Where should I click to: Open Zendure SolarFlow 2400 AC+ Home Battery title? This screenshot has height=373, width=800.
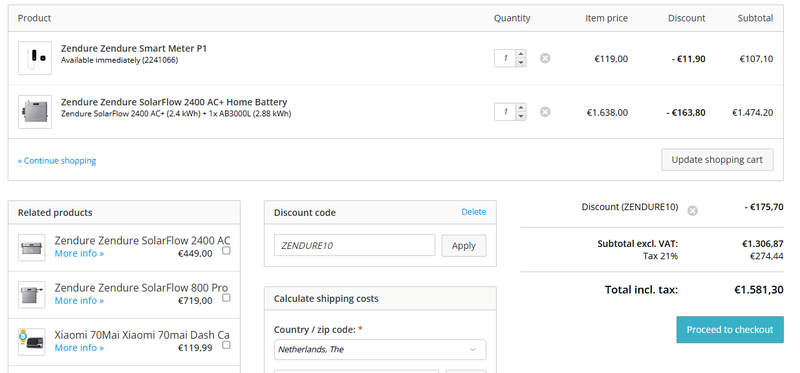pyautogui.click(x=174, y=102)
